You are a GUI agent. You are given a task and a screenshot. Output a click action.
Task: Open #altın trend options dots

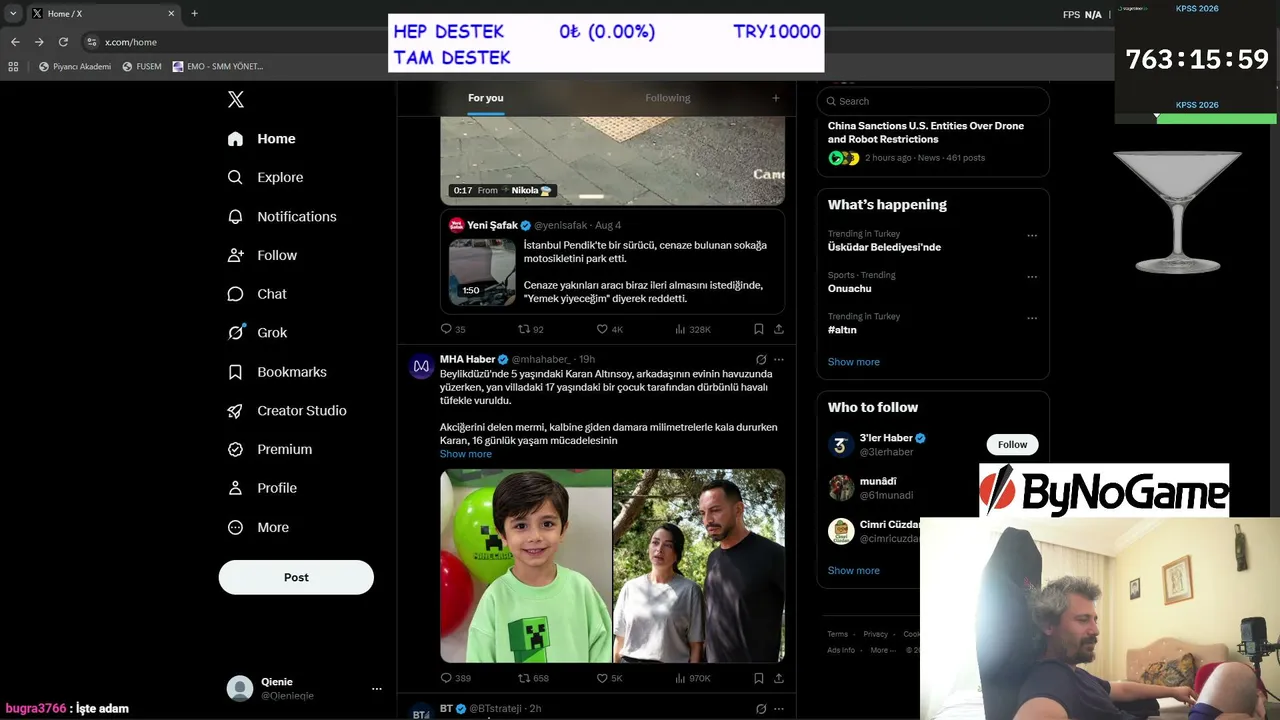(1032, 318)
